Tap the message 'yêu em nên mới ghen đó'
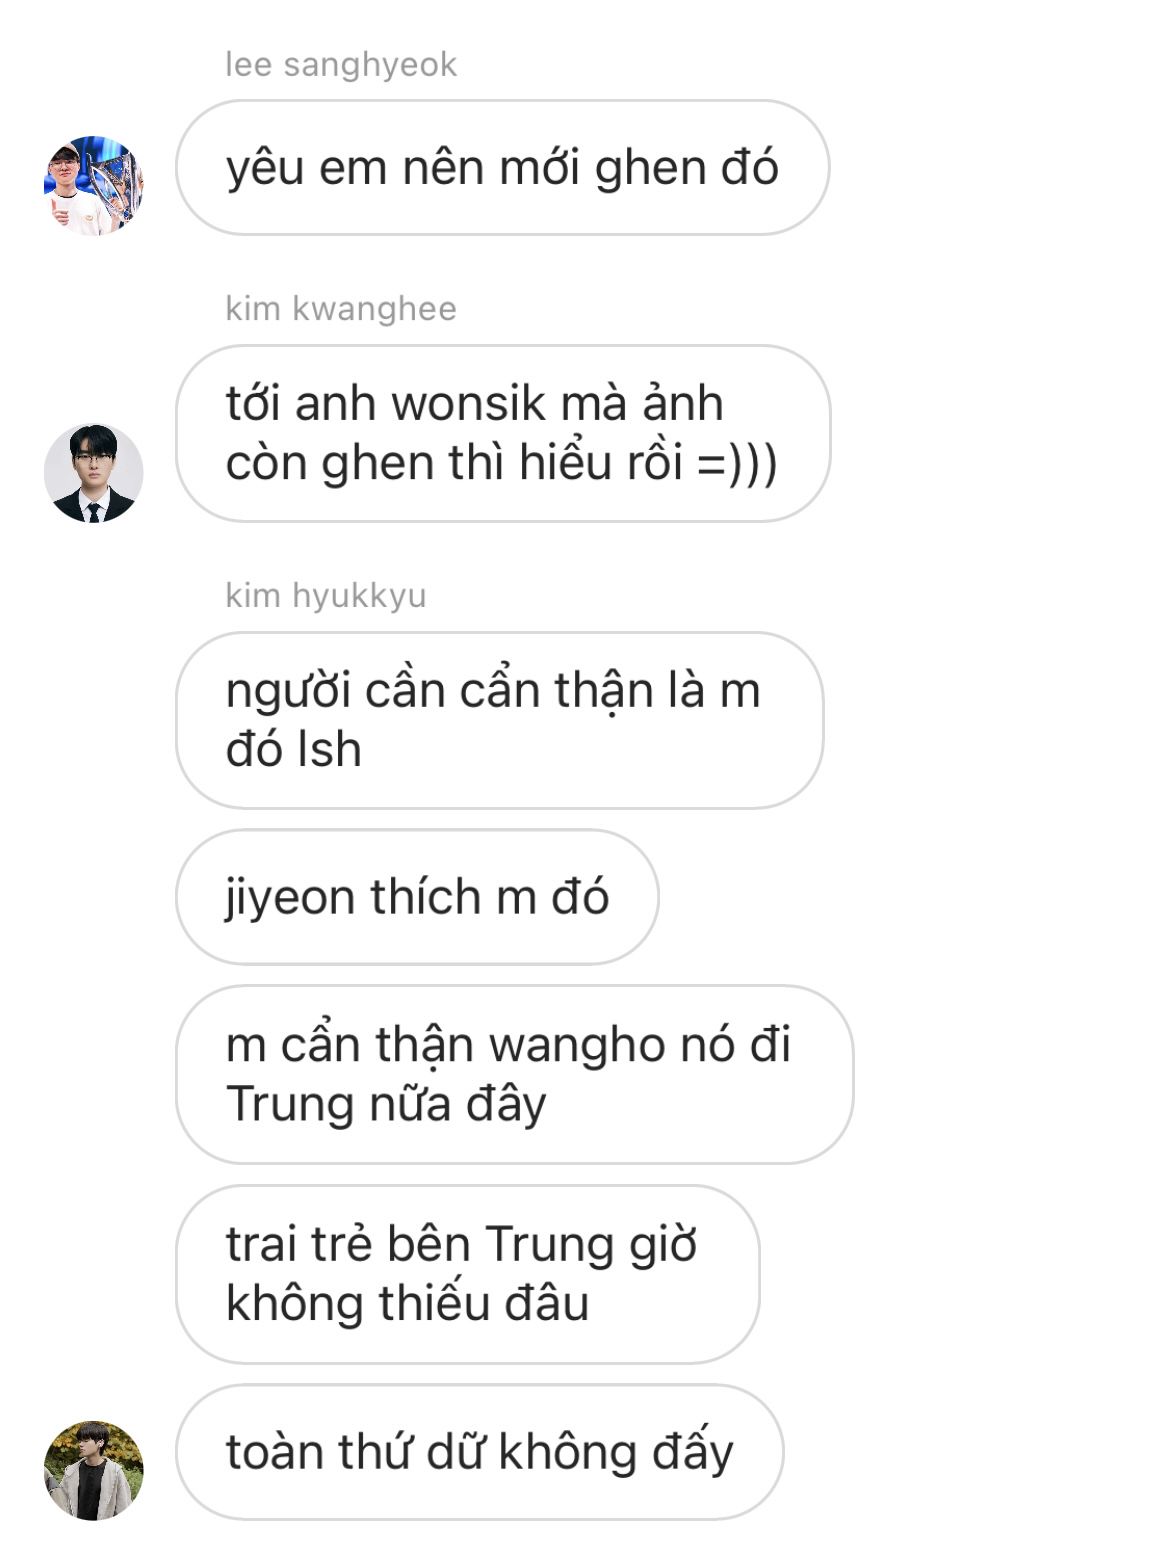 pos(503,167)
